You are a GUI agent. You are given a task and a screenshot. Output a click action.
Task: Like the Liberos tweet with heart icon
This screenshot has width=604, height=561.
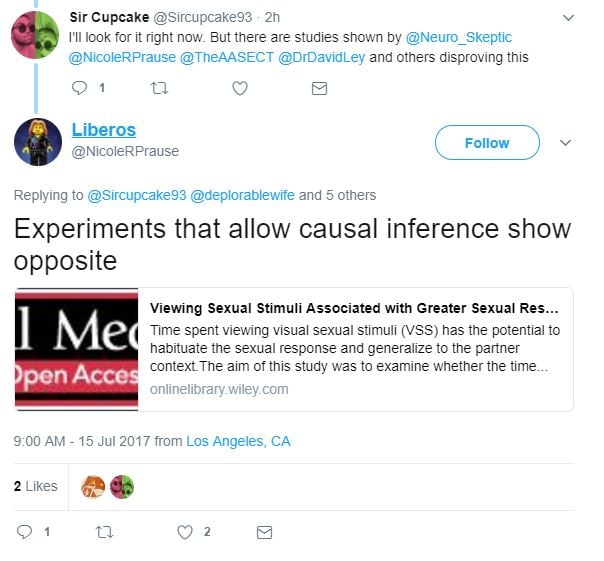pos(185,531)
